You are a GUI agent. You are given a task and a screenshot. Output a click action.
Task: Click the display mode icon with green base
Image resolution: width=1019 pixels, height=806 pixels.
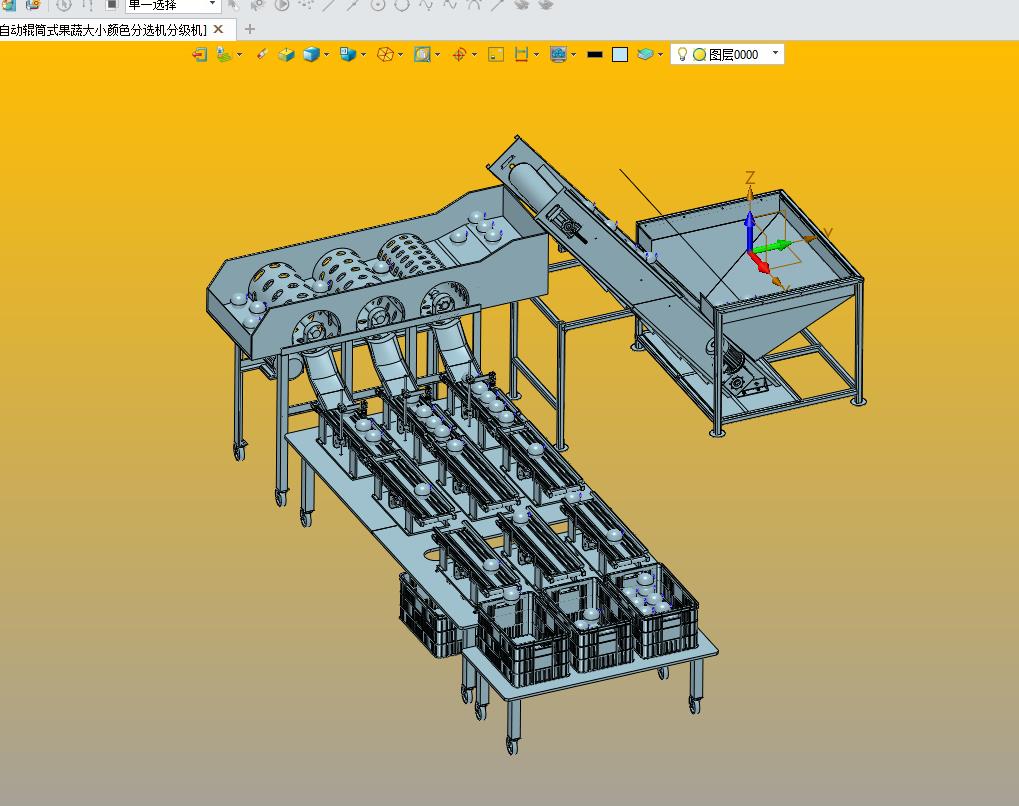point(224,55)
